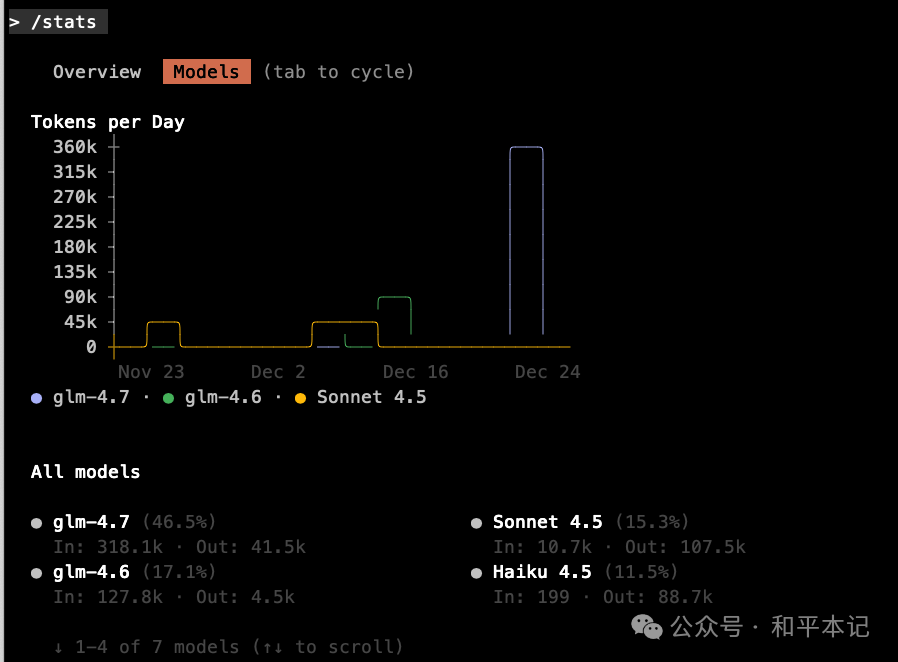
Task: Click the bullet beside Haiku 4.5
Action: 476,573
